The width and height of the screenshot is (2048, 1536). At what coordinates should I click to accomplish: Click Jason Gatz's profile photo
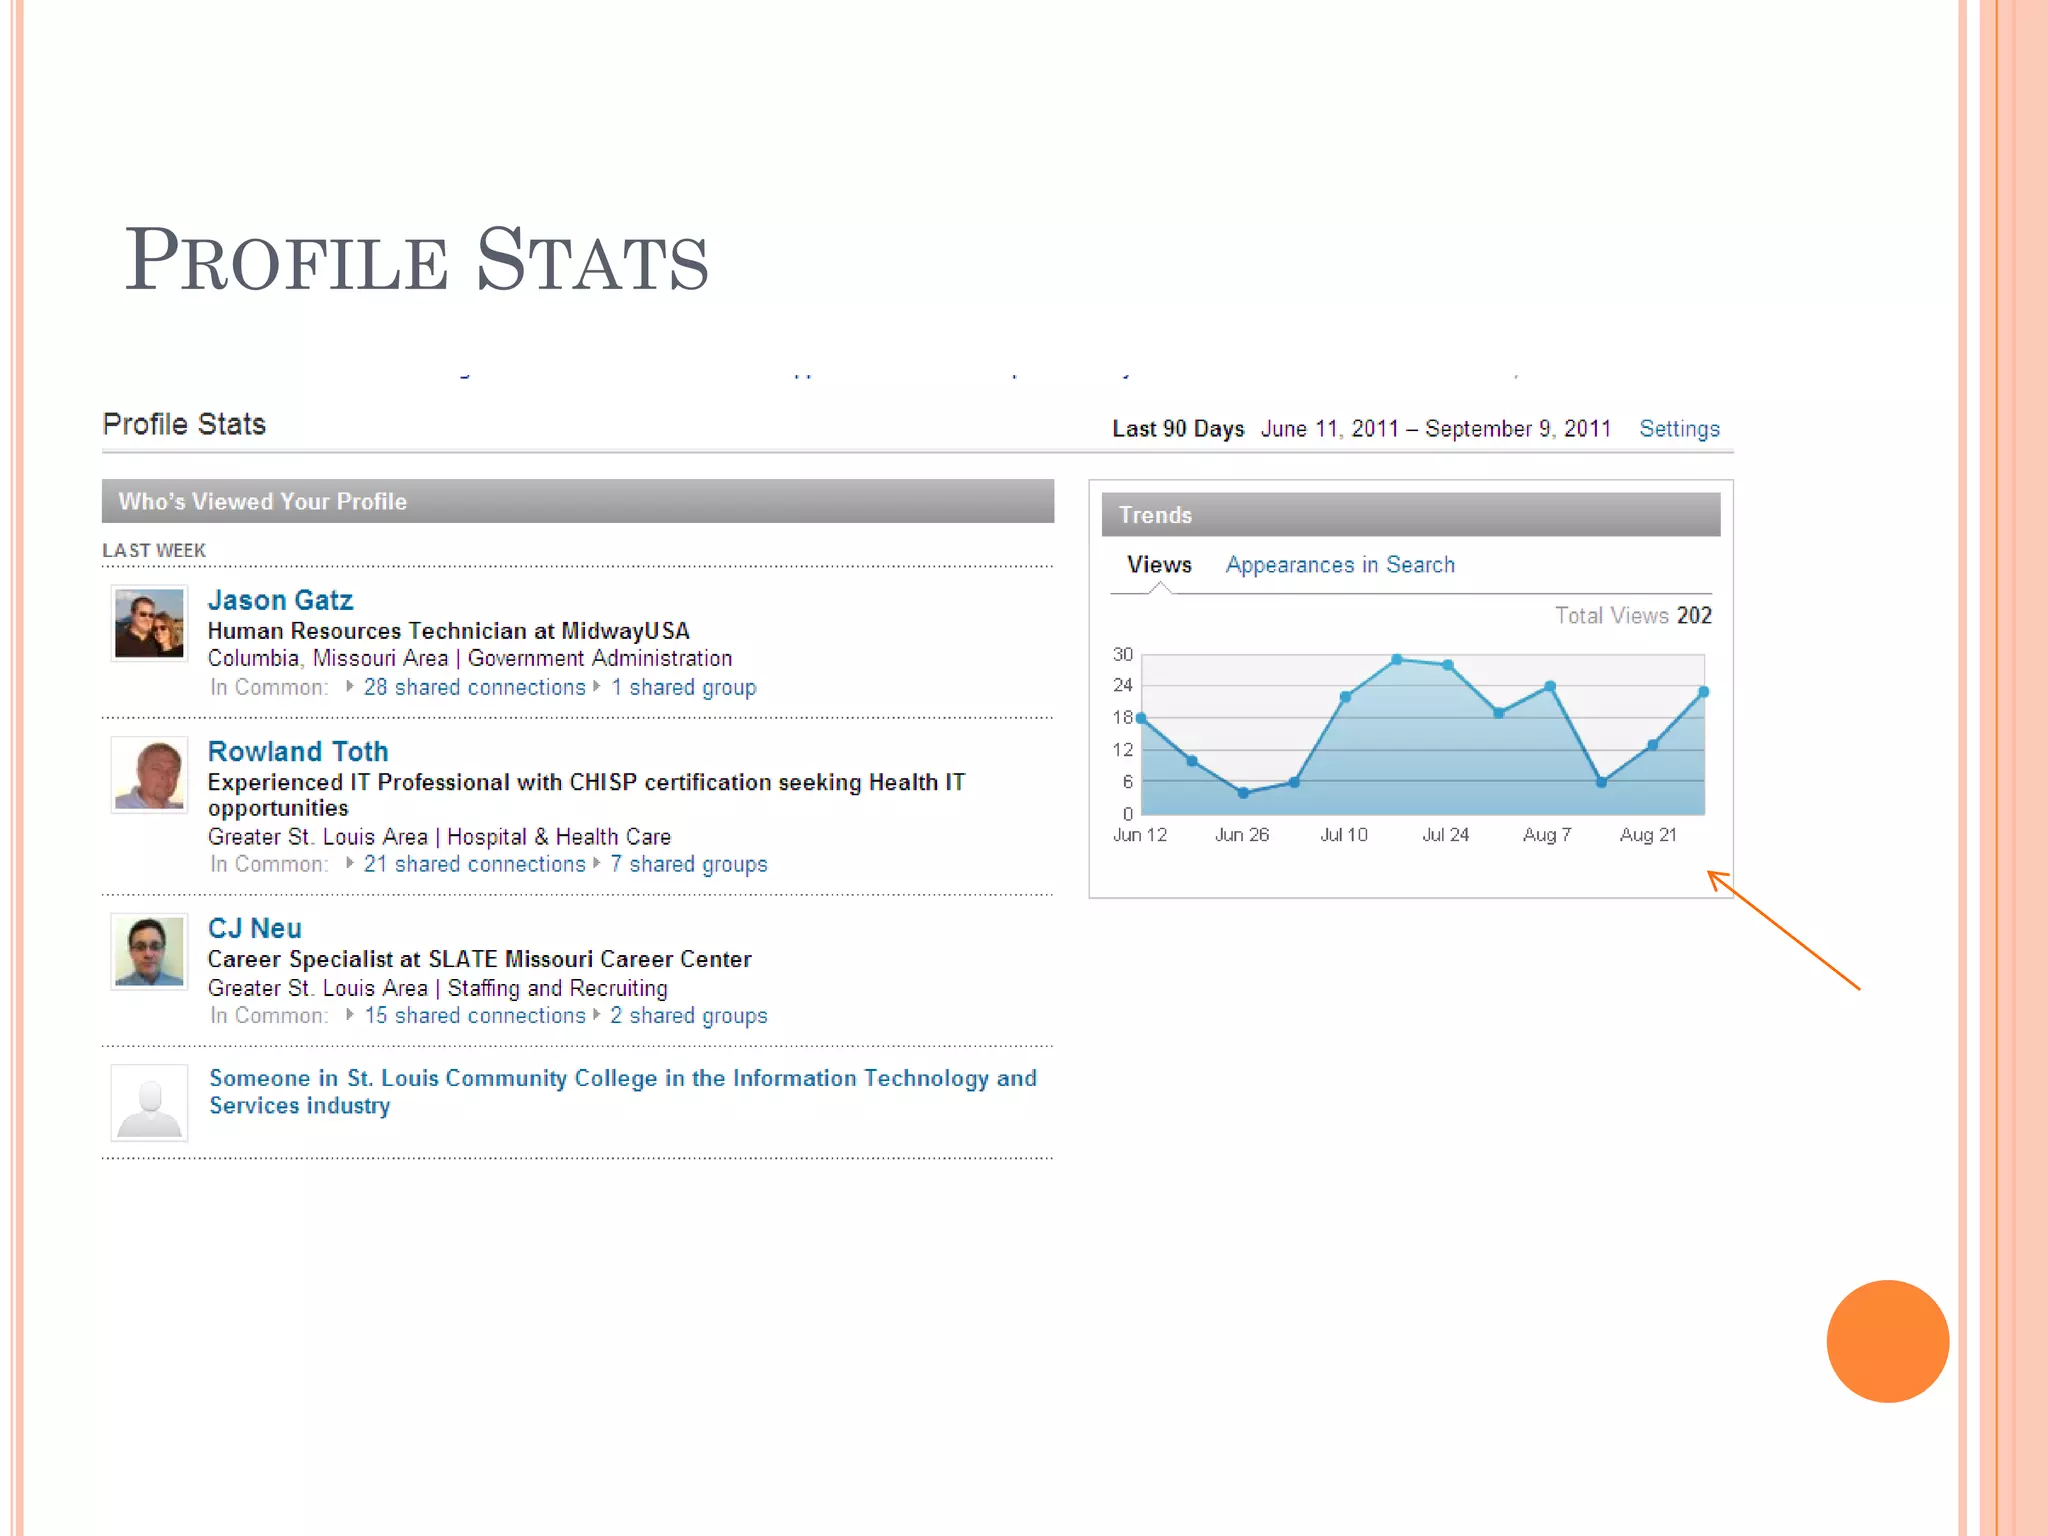click(x=149, y=623)
